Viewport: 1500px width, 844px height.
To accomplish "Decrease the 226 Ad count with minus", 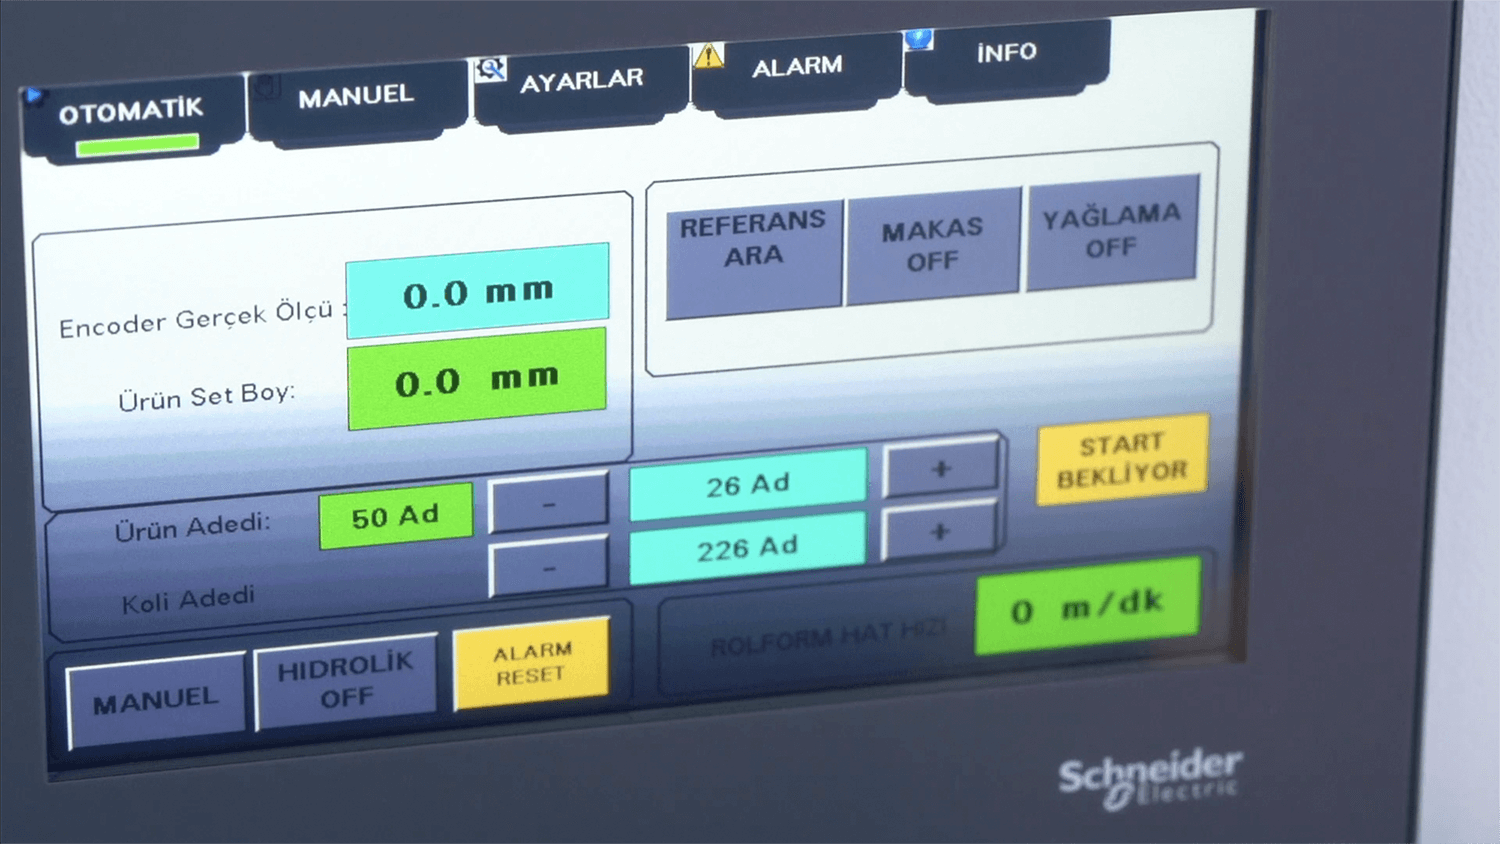I will click(548, 568).
